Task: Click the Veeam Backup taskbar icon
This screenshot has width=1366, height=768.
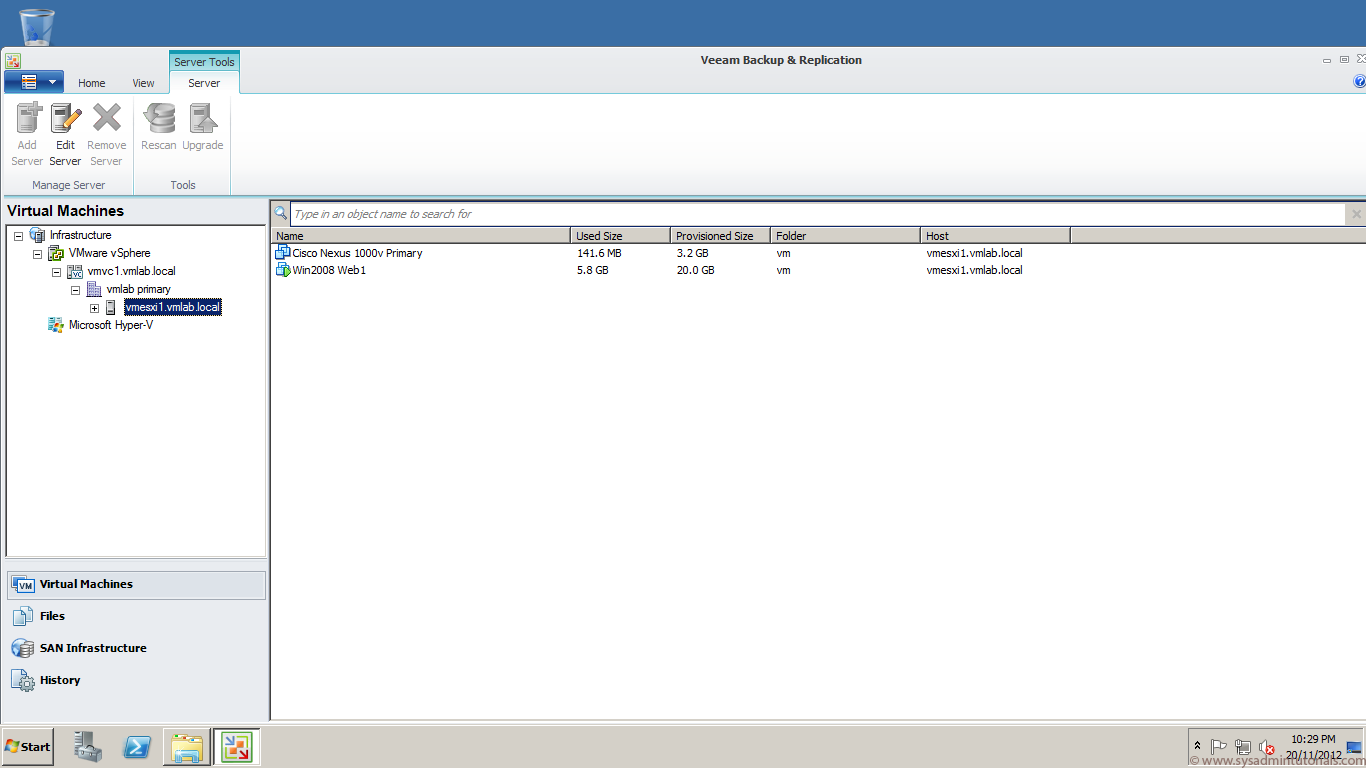Action: pos(236,746)
